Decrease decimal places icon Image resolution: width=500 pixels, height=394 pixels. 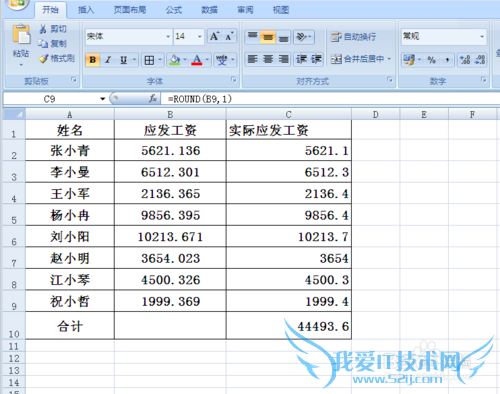coord(480,60)
